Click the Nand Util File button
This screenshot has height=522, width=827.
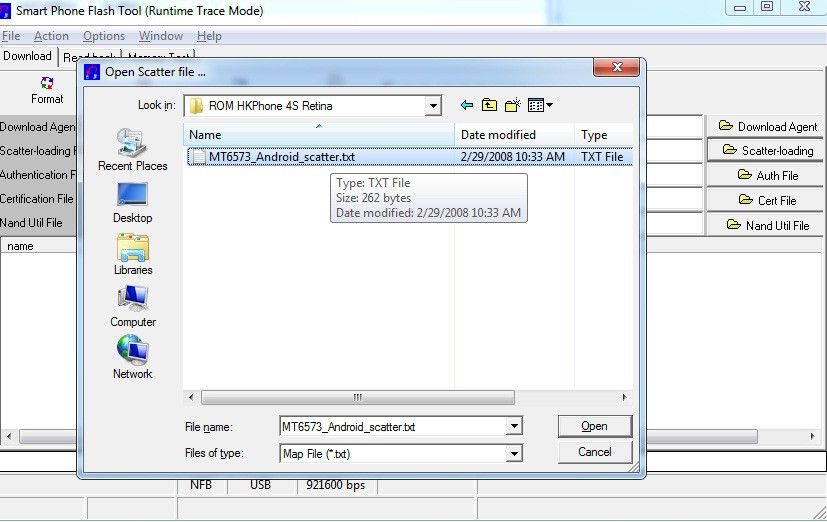point(767,225)
